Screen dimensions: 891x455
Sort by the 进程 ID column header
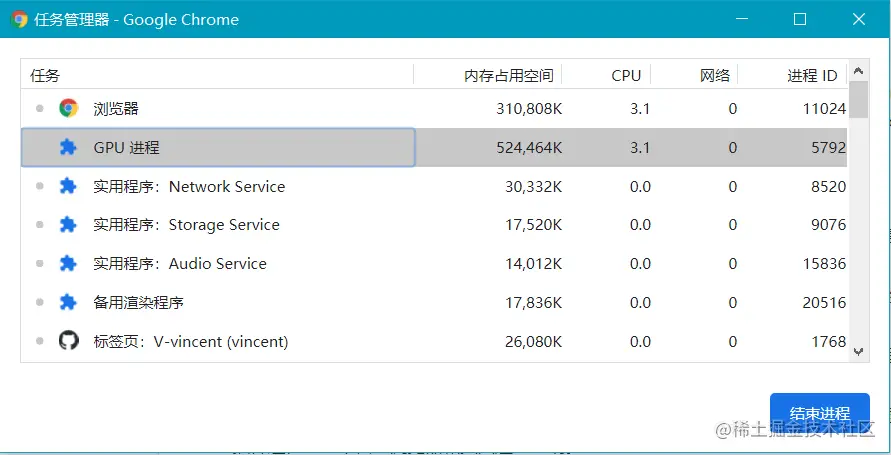coord(811,75)
